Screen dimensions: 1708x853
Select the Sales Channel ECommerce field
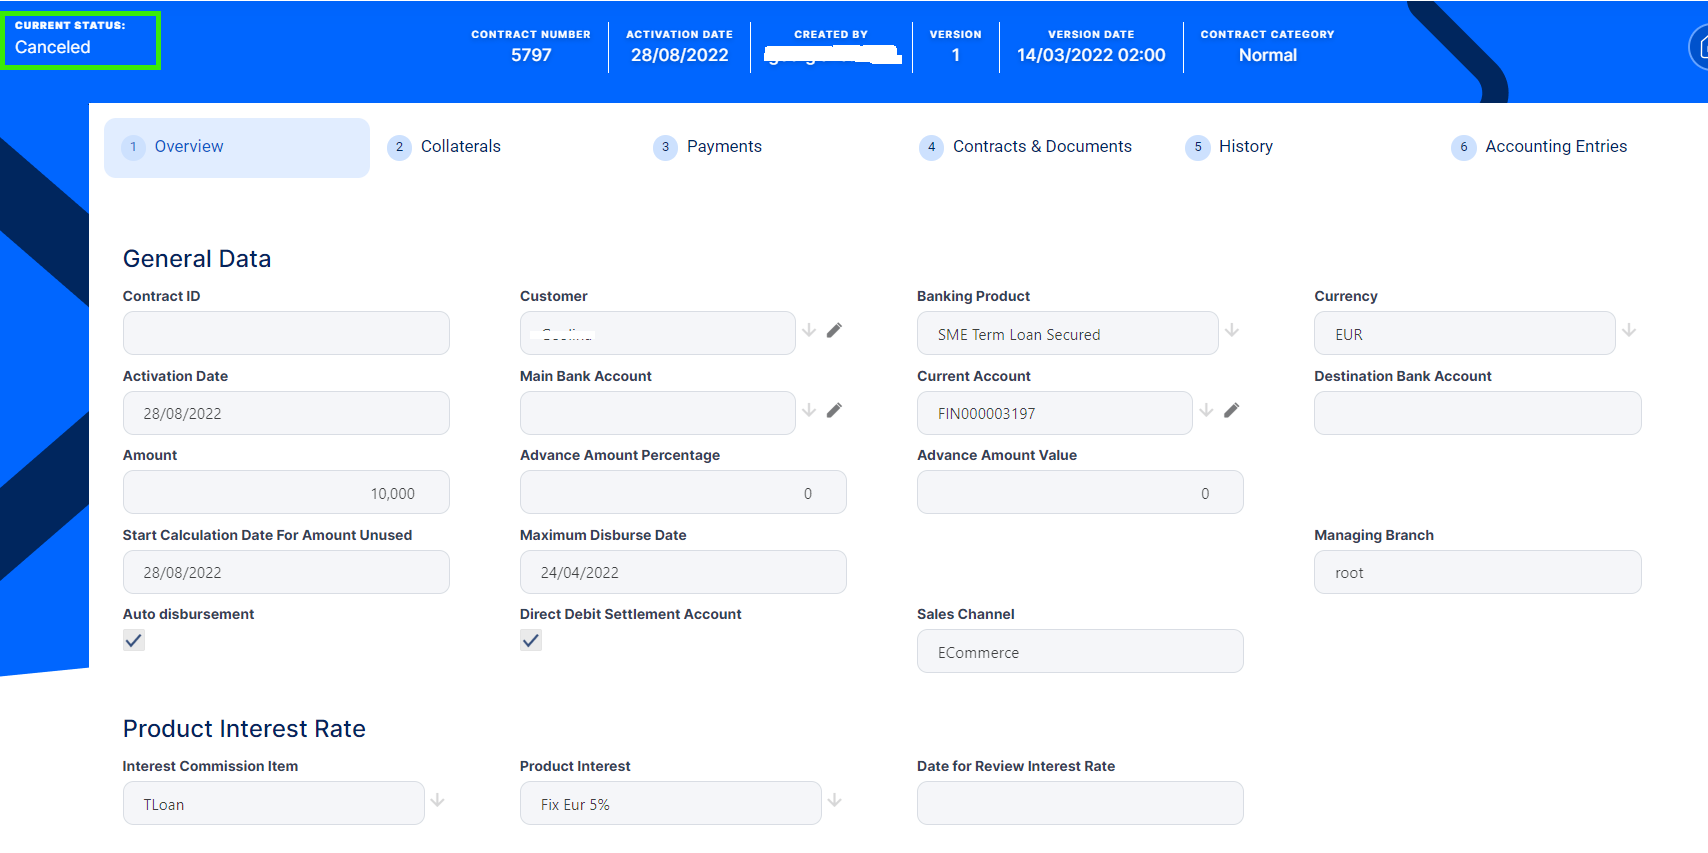(x=1080, y=652)
